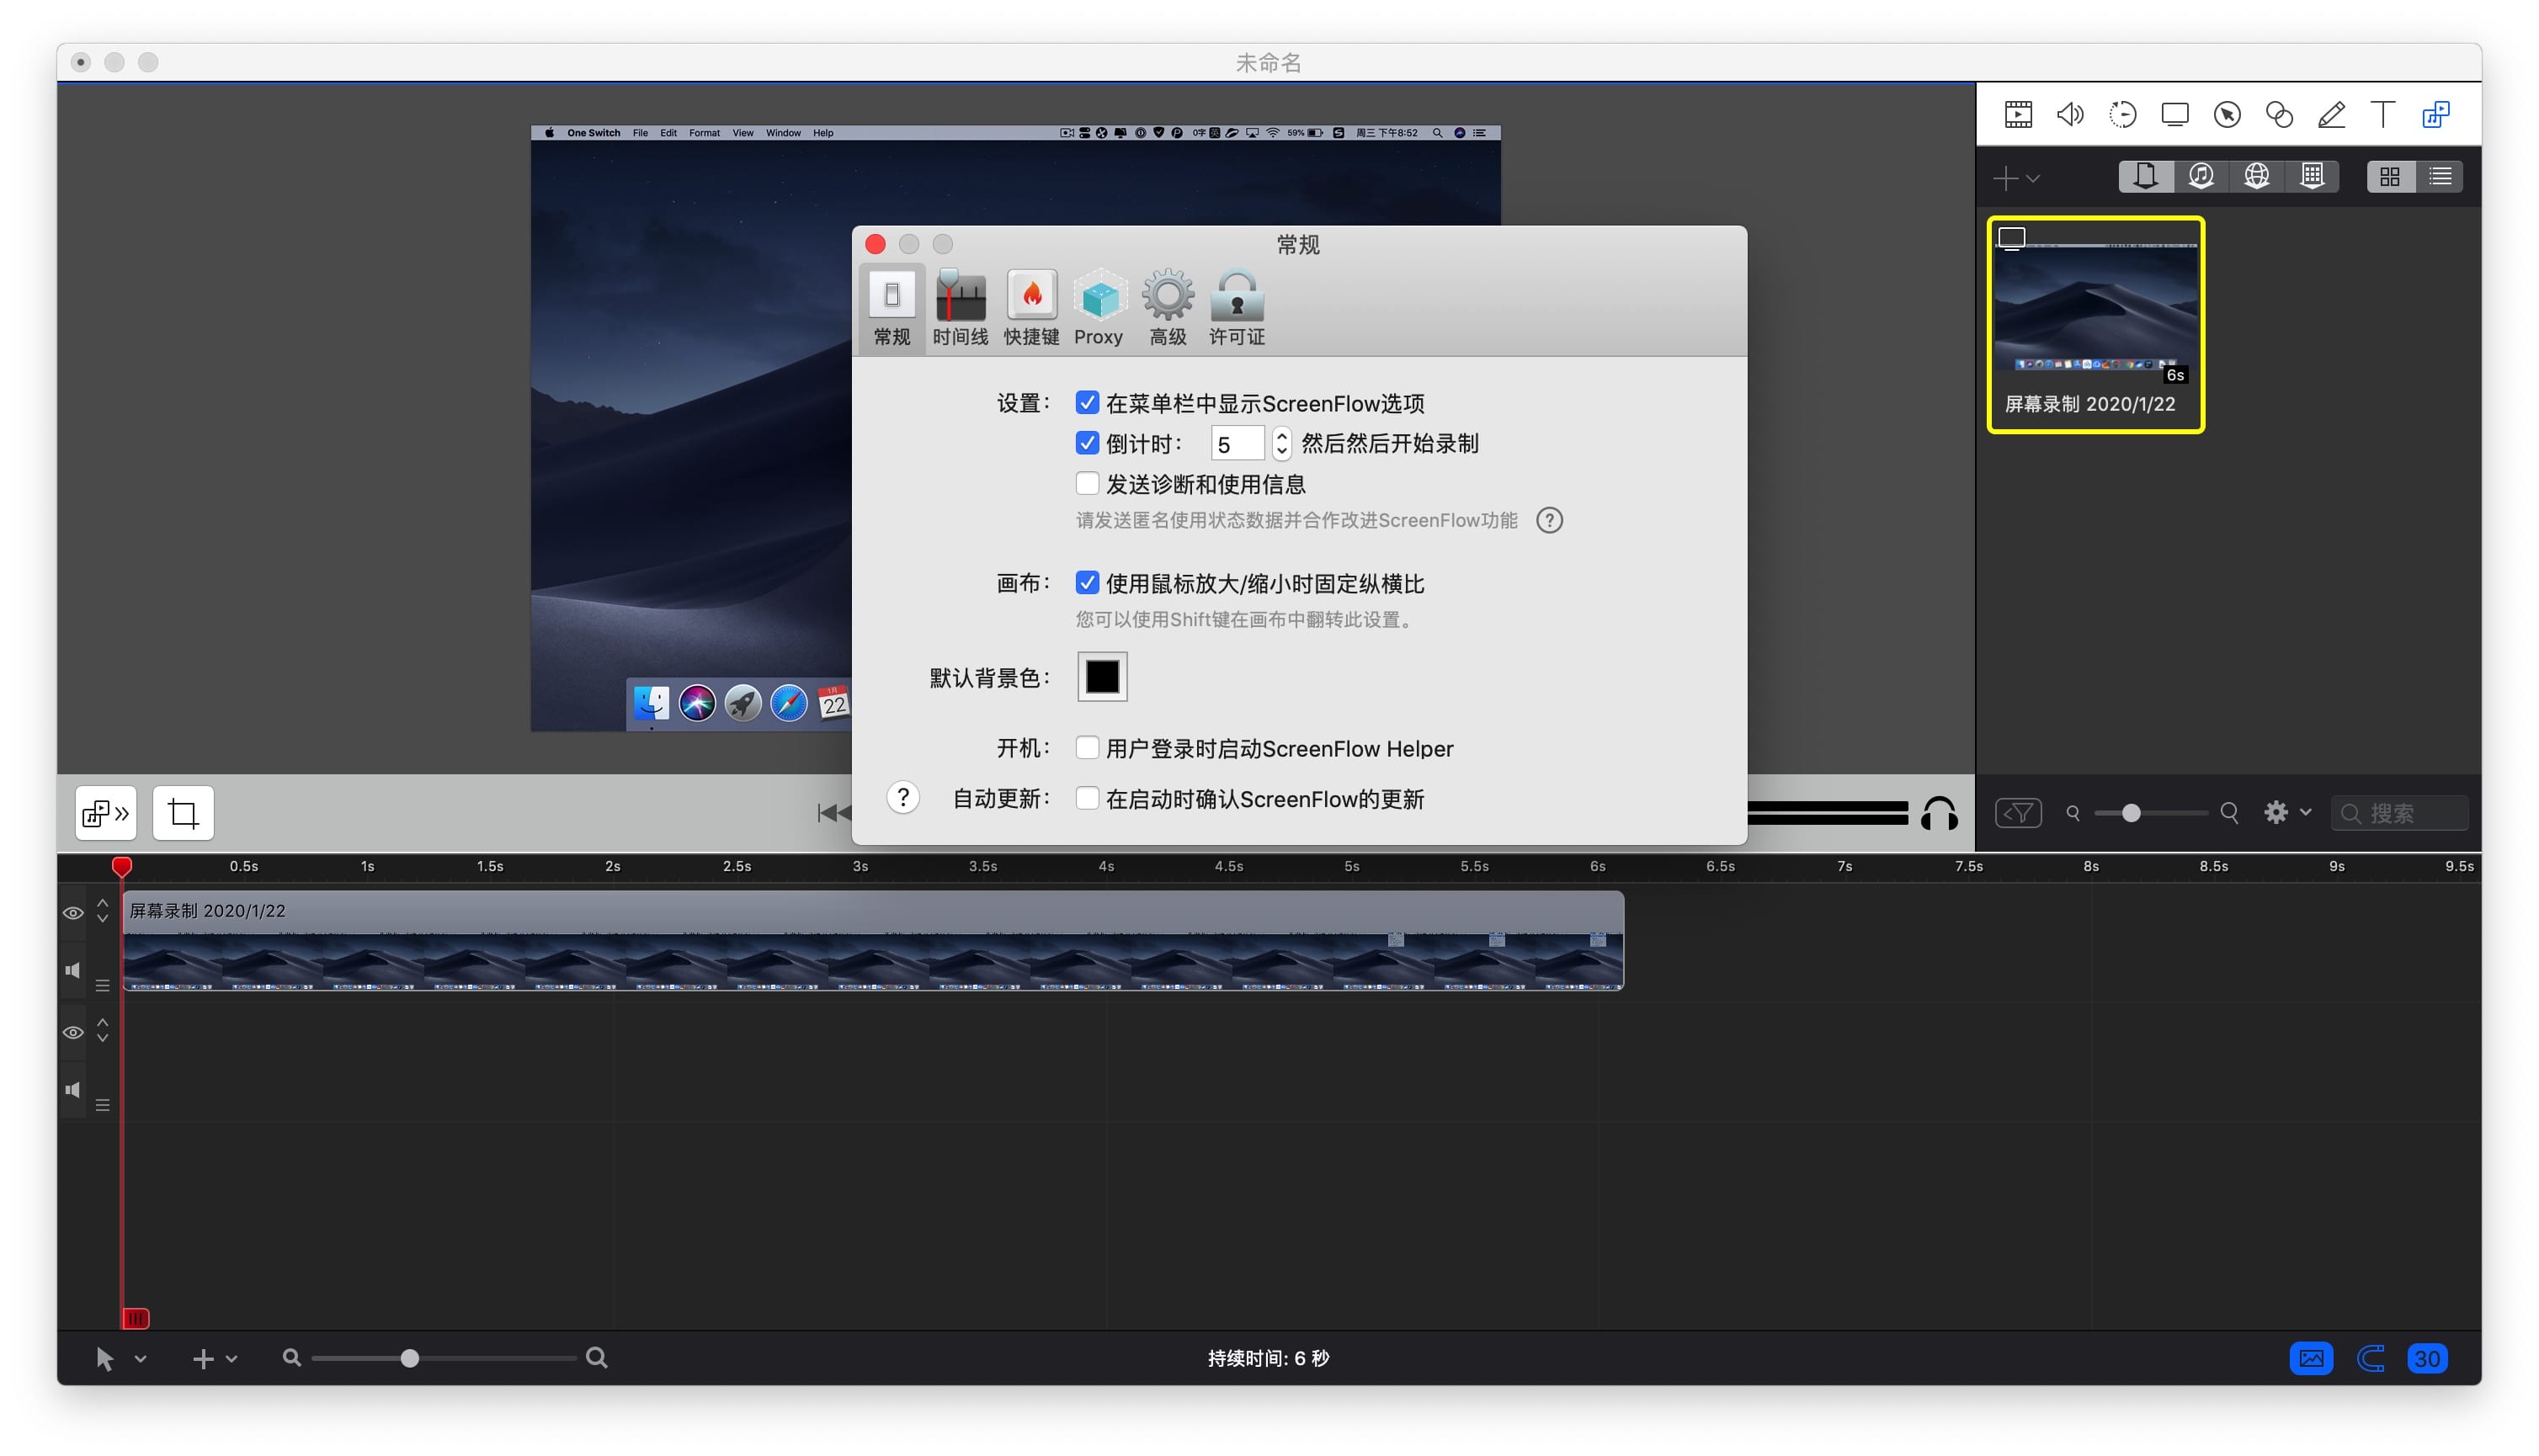Image resolution: width=2539 pixels, height=1456 pixels.
Task: Expand the add media plus dropdown
Action: pyautogui.click(x=2015, y=179)
